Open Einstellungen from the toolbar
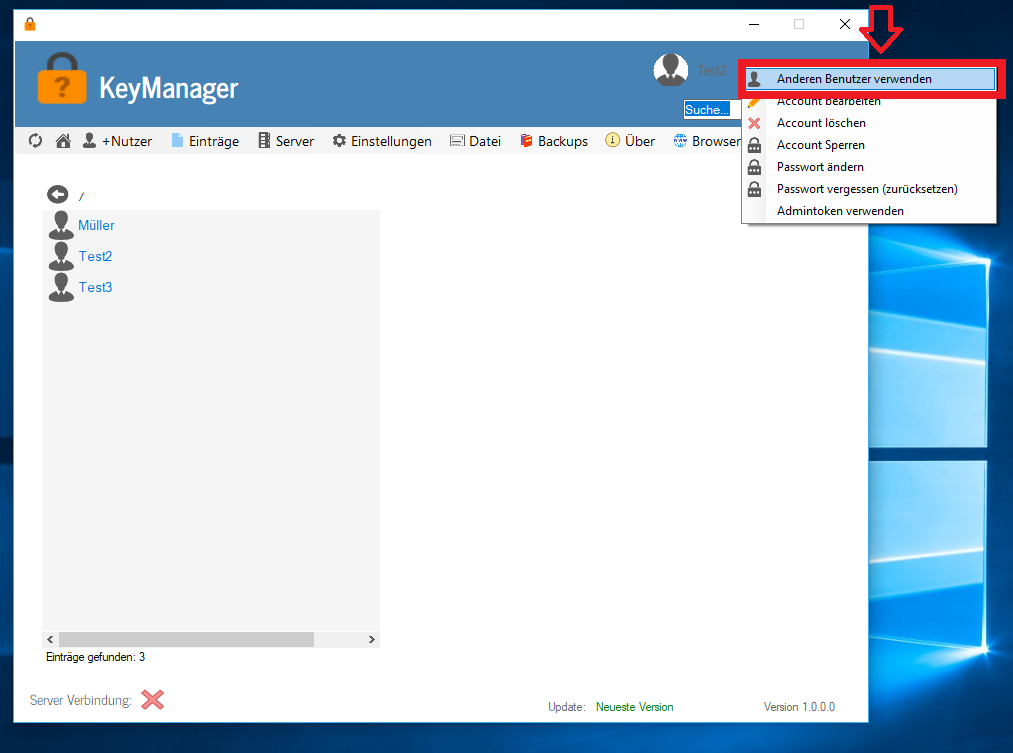Screen dimensions: 1013x753 (382, 141)
